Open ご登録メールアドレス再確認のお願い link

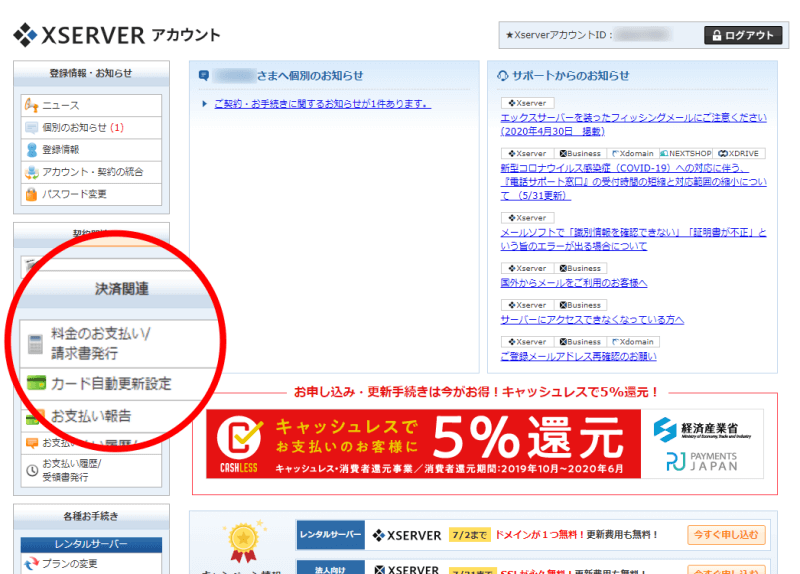tap(578, 356)
